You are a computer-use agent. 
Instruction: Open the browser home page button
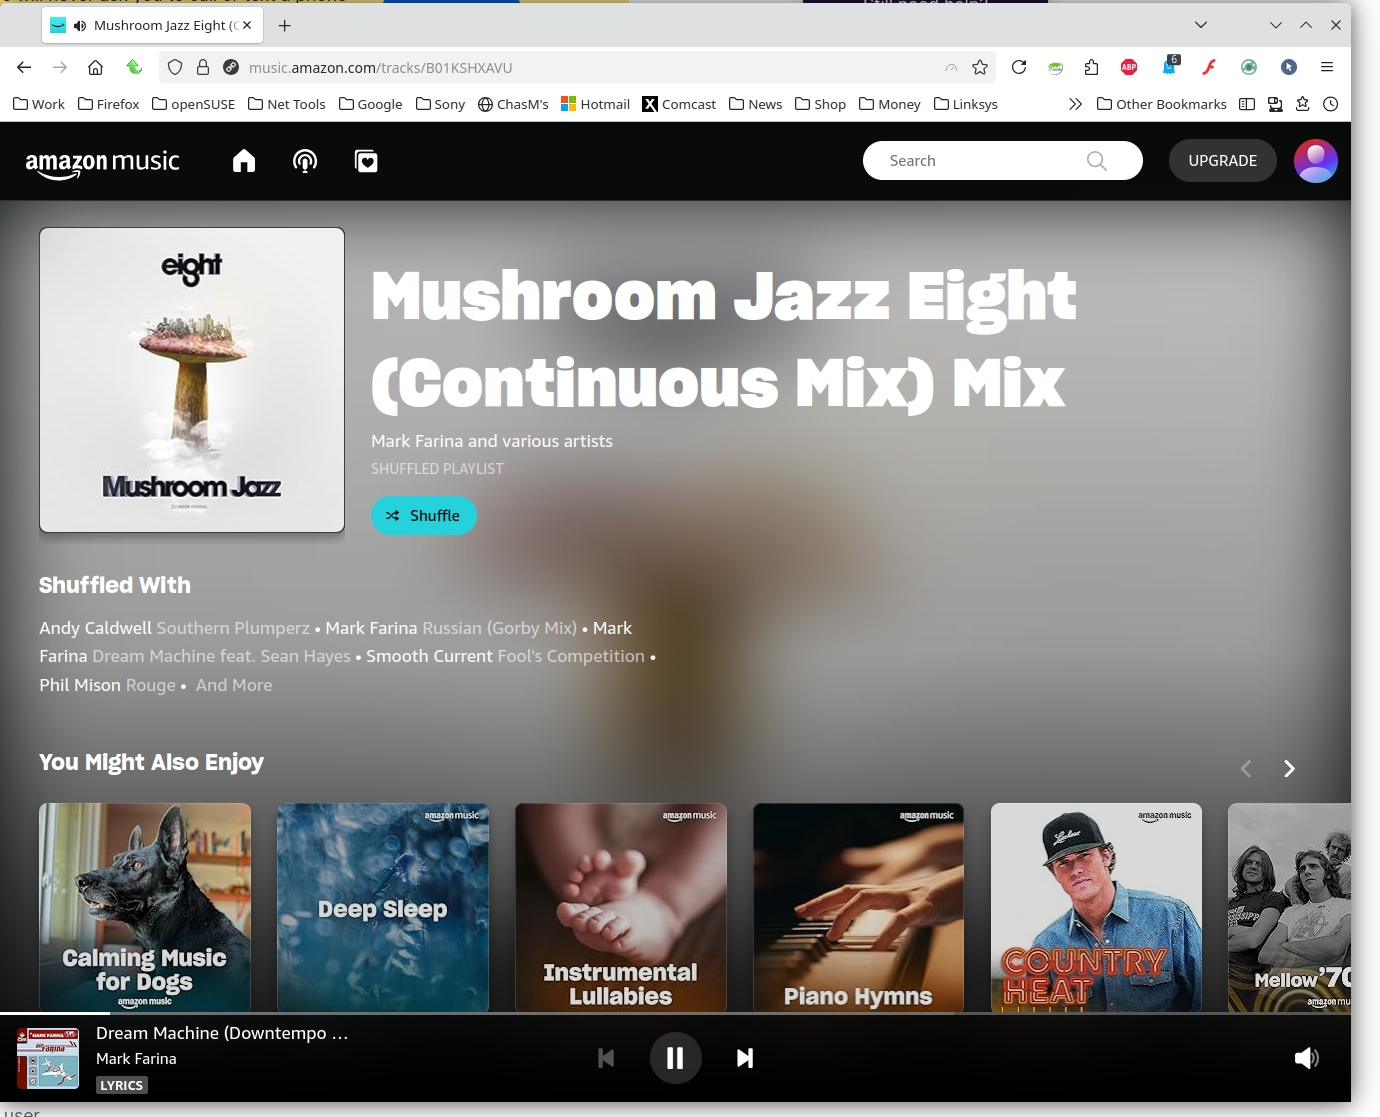96,67
